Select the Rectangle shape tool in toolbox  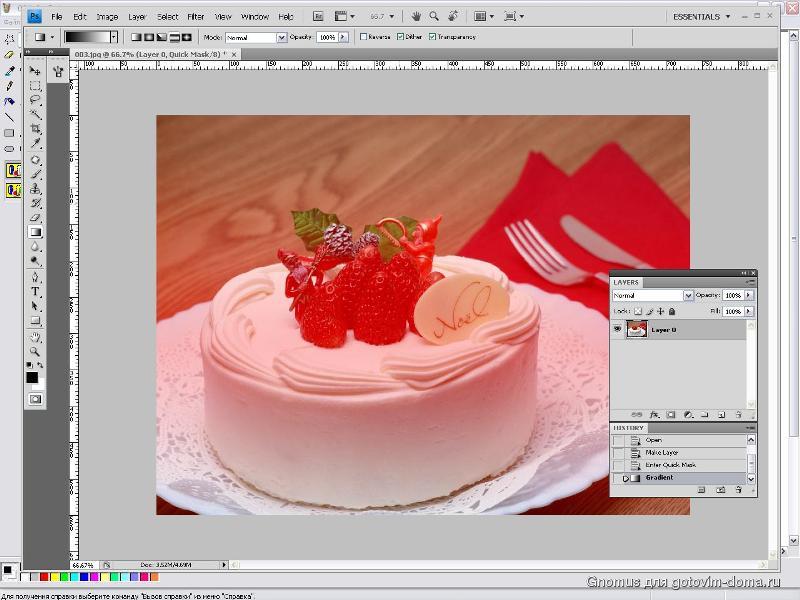pos(35,321)
